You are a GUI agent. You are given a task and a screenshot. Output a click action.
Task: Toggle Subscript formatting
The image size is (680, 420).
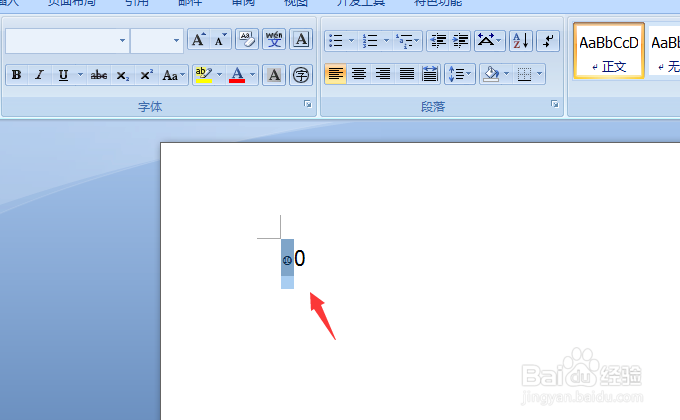coord(123,75)
